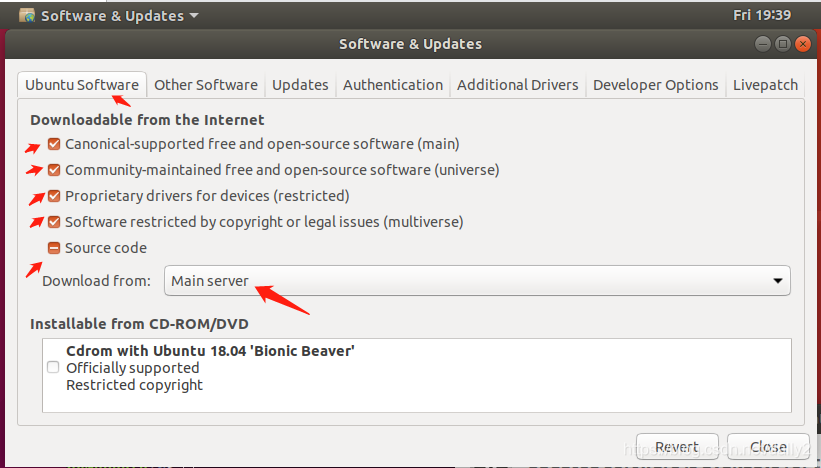Switch to the Livepatch tab
This screenshot has width=821, height=468.
765,85
